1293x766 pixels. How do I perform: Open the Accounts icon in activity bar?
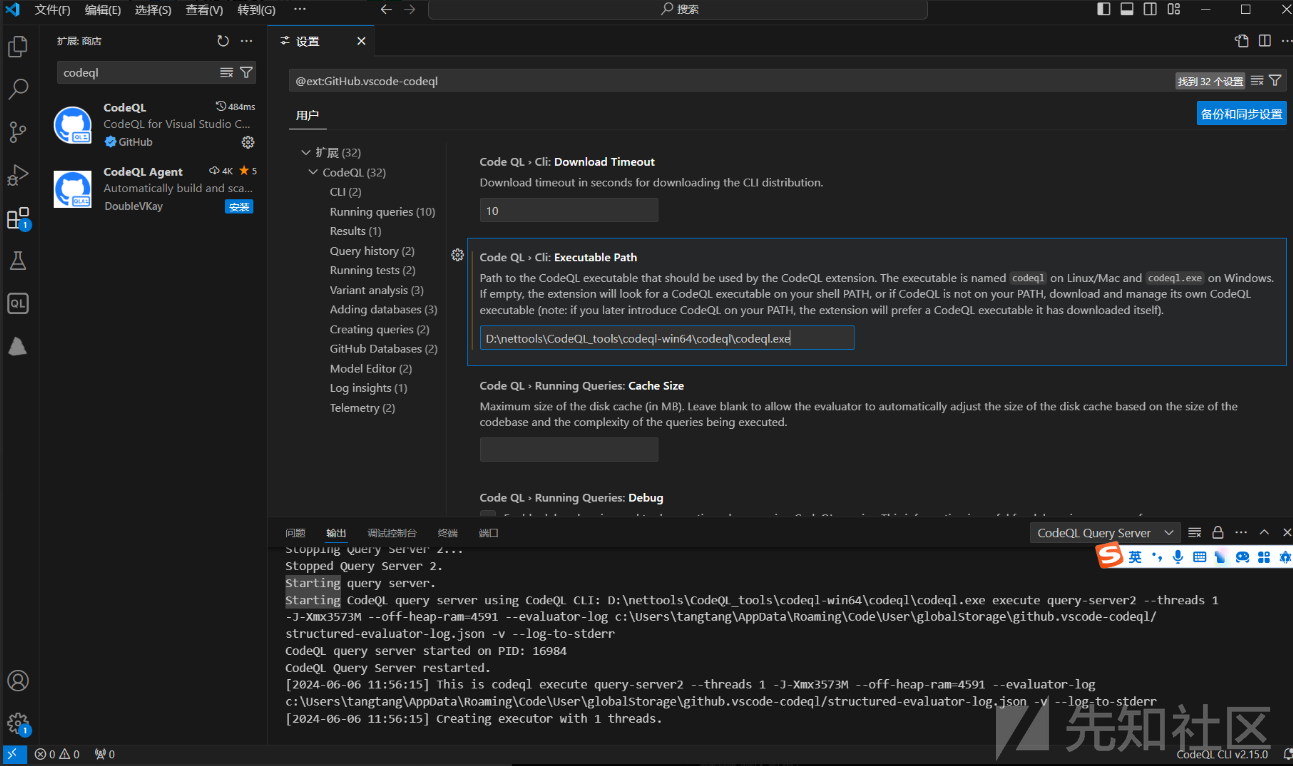(18, 681)
